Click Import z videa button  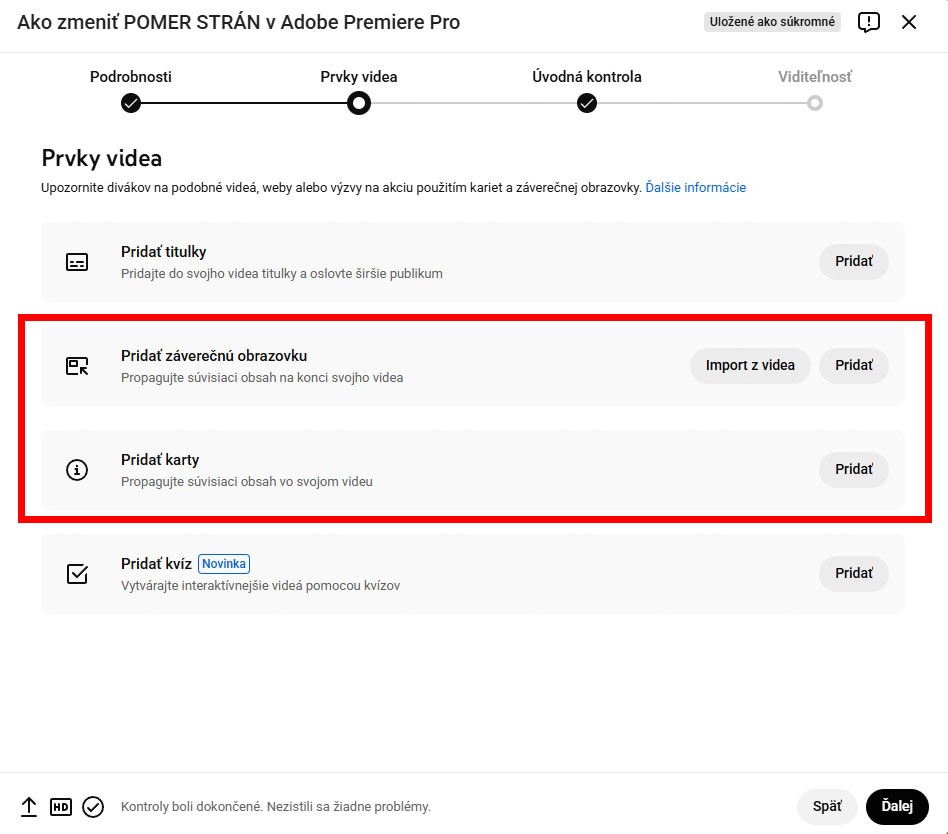point(750,366)
